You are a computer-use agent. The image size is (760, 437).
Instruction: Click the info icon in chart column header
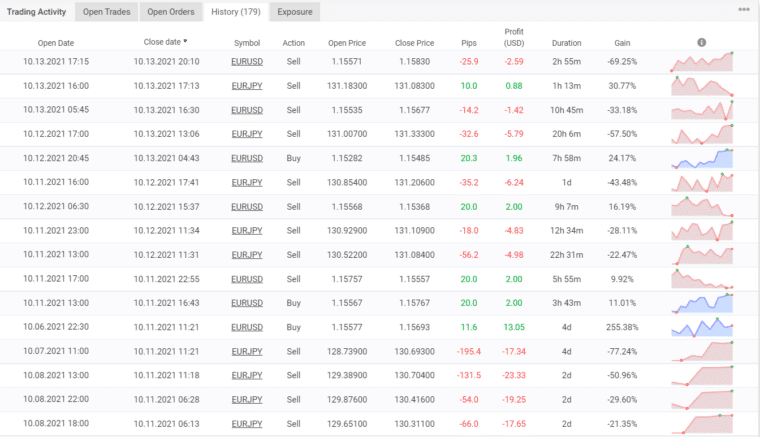(701, 43)
